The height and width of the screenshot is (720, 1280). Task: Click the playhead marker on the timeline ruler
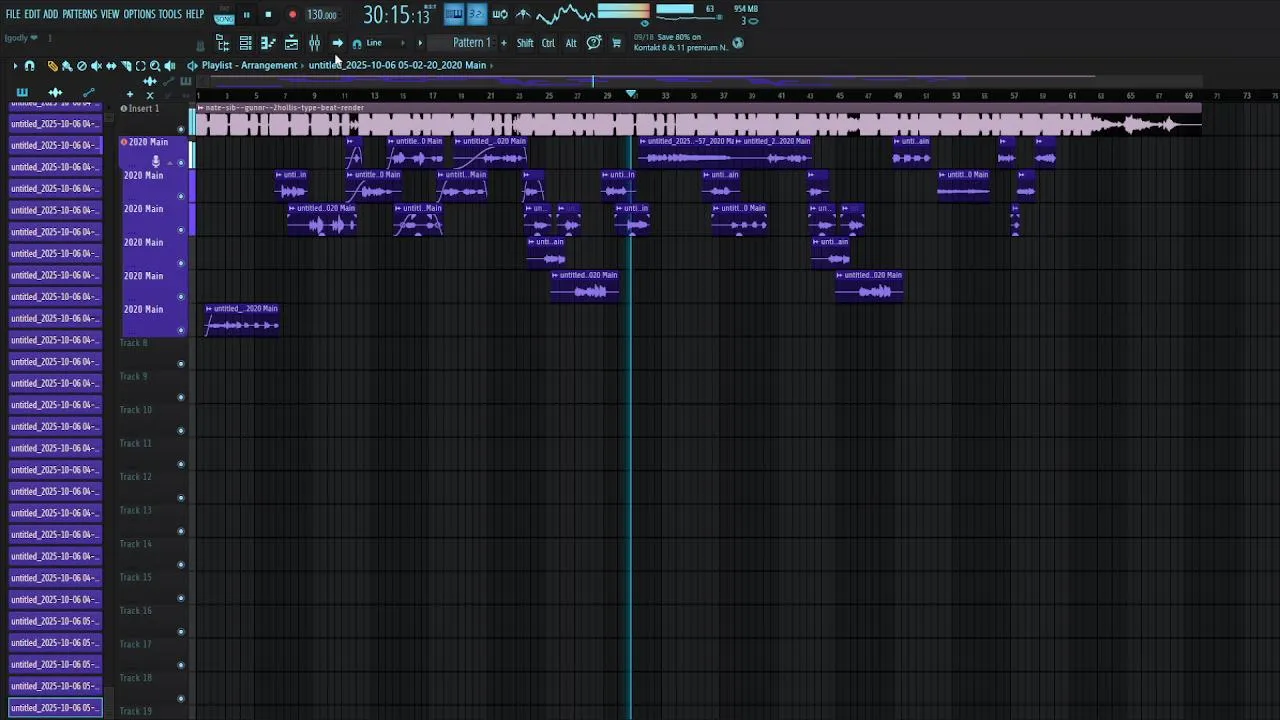tap(631, 94)
